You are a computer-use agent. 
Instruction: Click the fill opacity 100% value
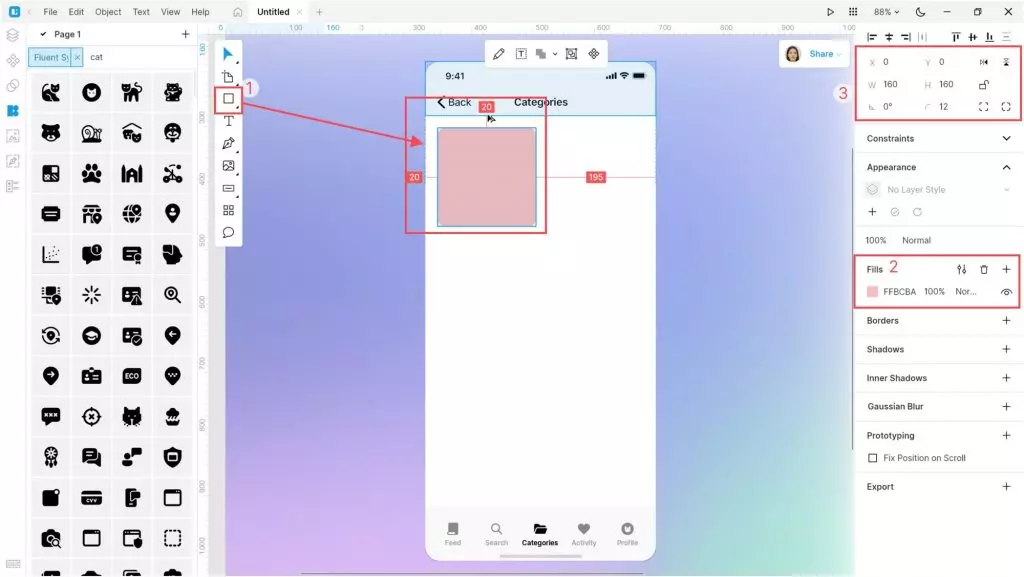(x=934, y=292)
